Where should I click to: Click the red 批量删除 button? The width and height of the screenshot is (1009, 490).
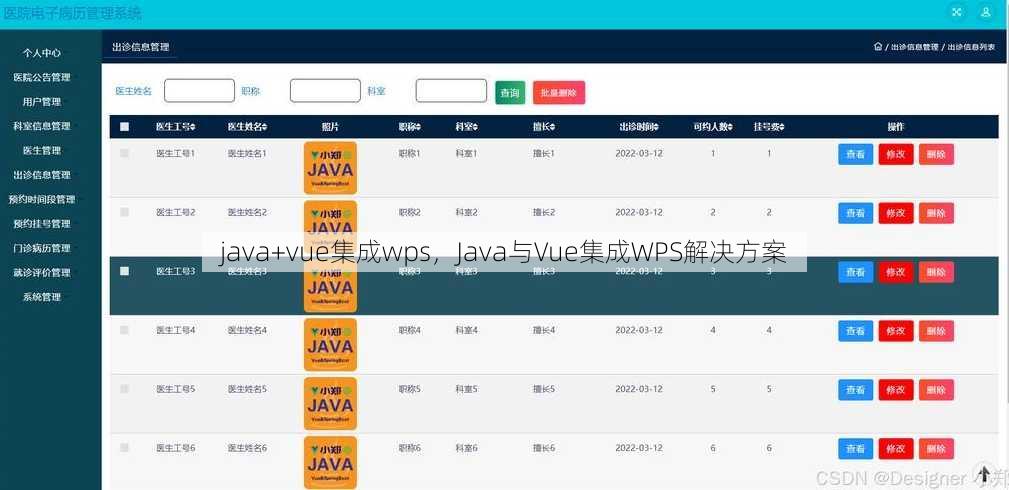pyautogui.click(x=559, y=93)
